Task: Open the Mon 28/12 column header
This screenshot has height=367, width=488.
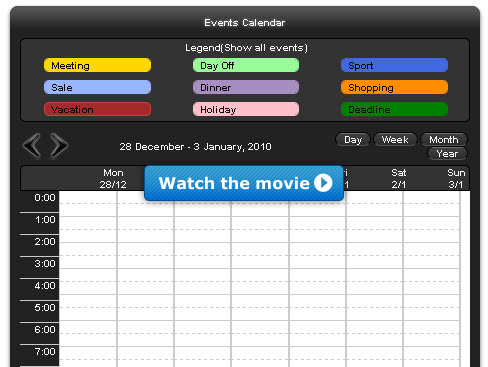Action: pyautogui.click(x=113, y=179)
